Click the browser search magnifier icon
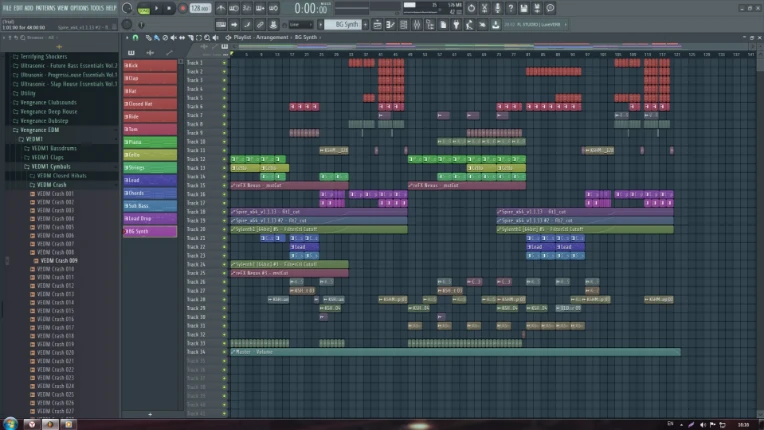This screenshot has height=430, width=764. click(22, 37)
